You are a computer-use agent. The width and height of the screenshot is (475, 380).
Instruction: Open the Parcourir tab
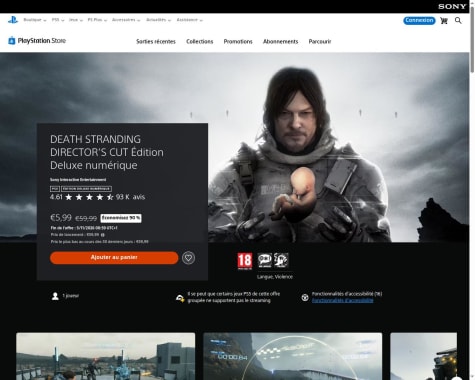click(320, 41)
